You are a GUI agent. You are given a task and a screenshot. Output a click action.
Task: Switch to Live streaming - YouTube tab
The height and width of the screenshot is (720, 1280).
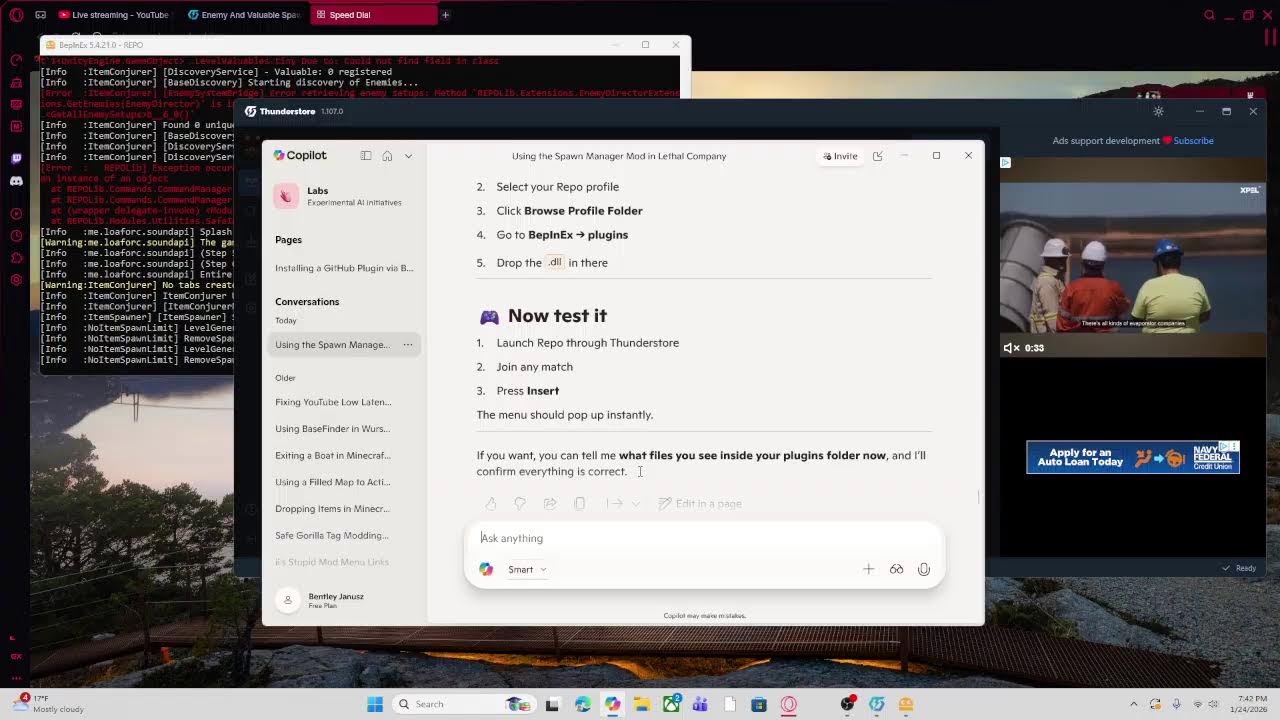(x=114, y=15)
